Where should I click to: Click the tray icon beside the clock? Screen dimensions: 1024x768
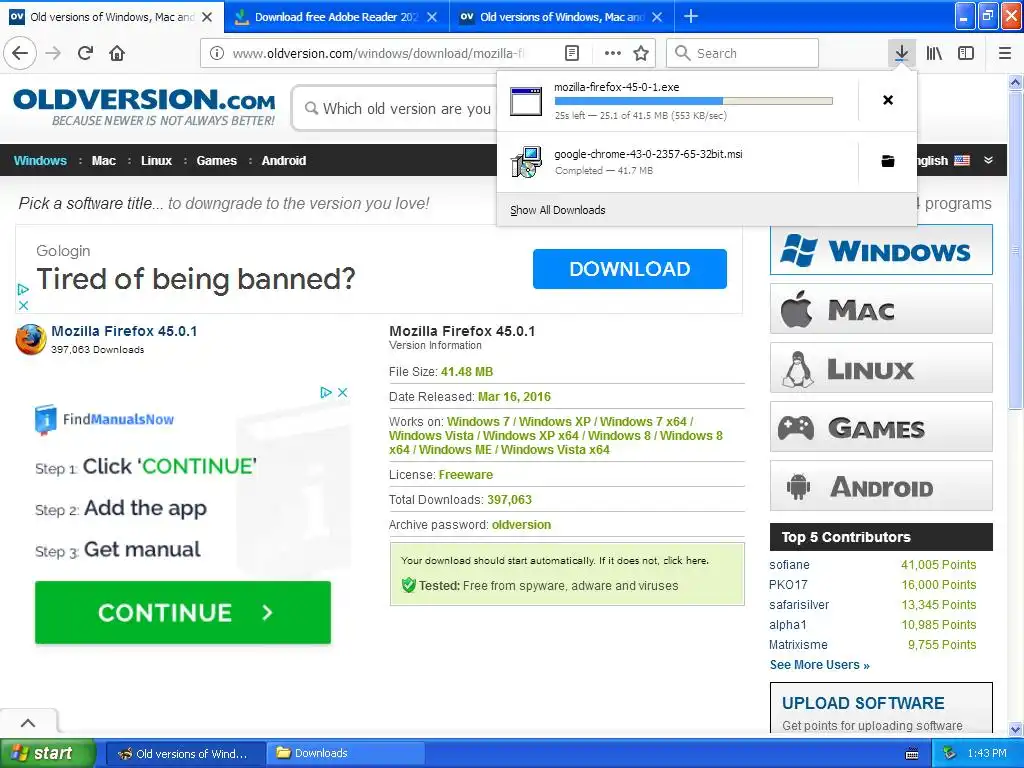[950, 753]
